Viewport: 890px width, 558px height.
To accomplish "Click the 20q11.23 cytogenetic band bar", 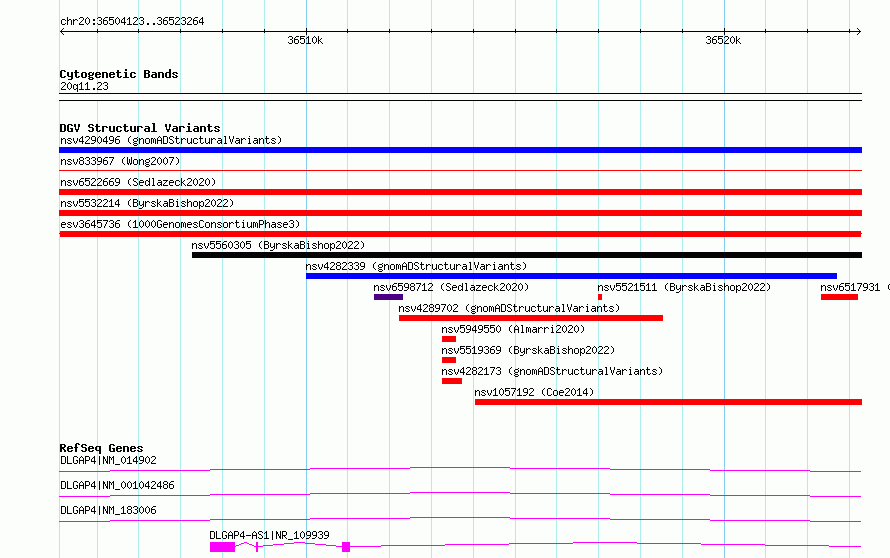I will click(x=460, y=97).
